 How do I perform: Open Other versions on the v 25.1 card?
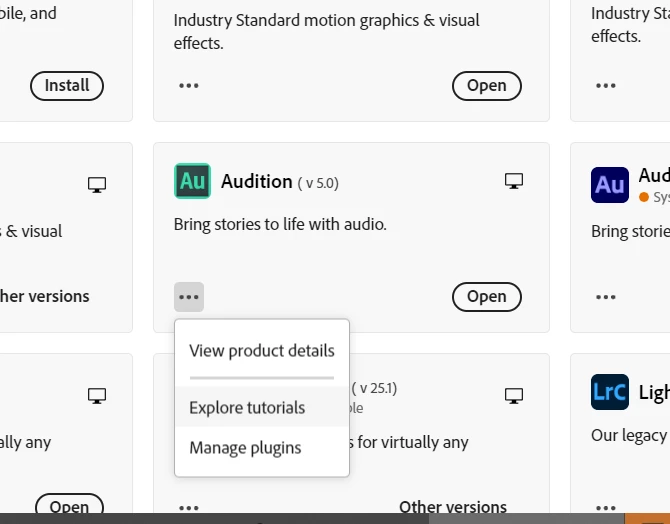[453, 507]
